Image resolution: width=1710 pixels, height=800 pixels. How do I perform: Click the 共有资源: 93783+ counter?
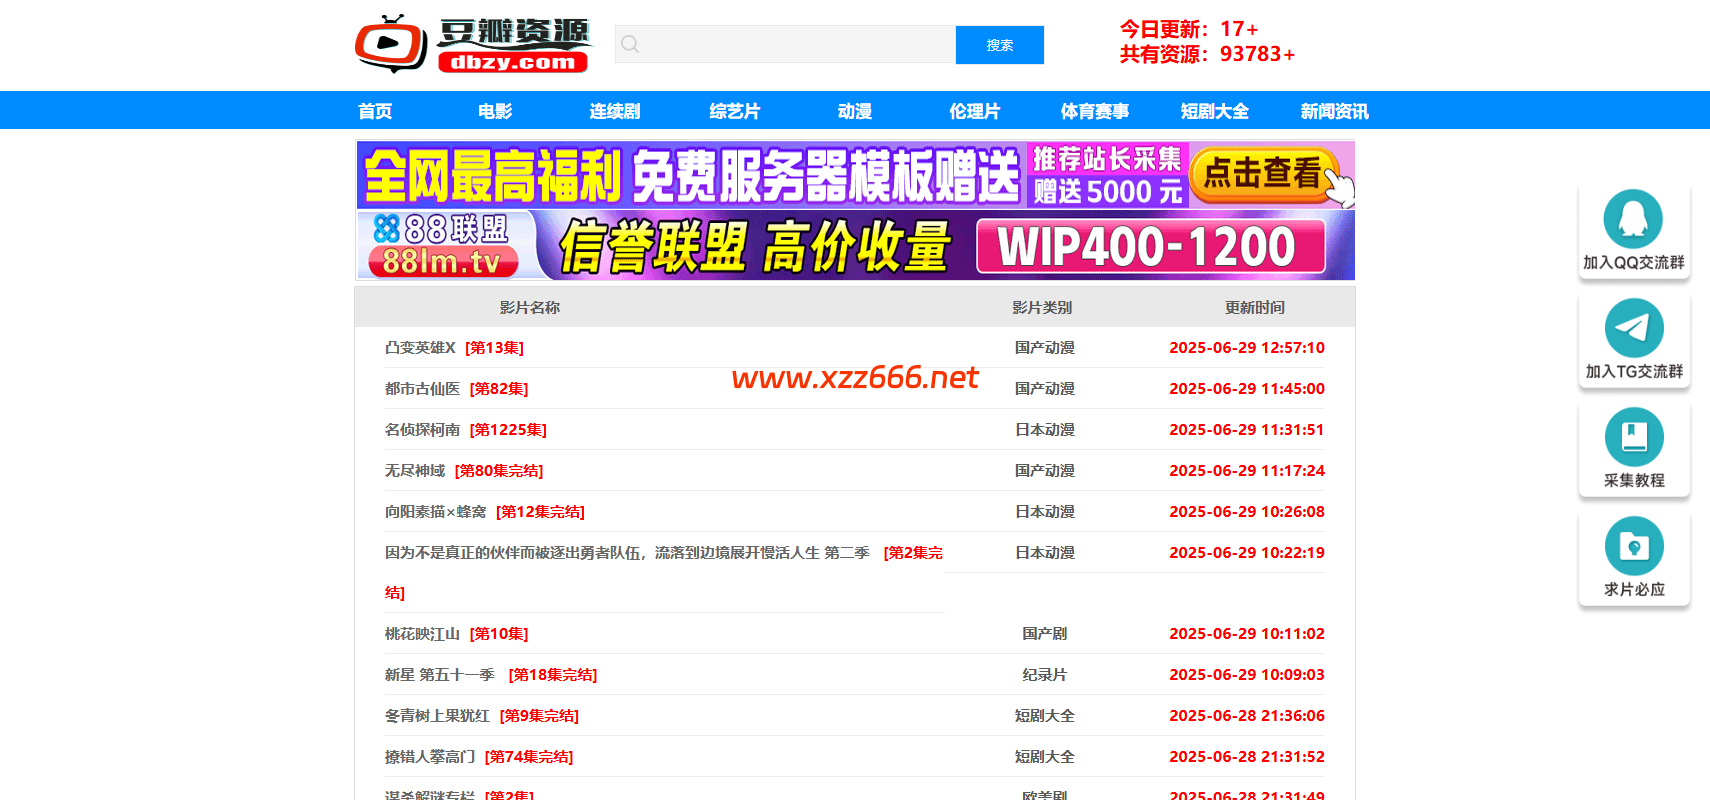coord(1207,54)
